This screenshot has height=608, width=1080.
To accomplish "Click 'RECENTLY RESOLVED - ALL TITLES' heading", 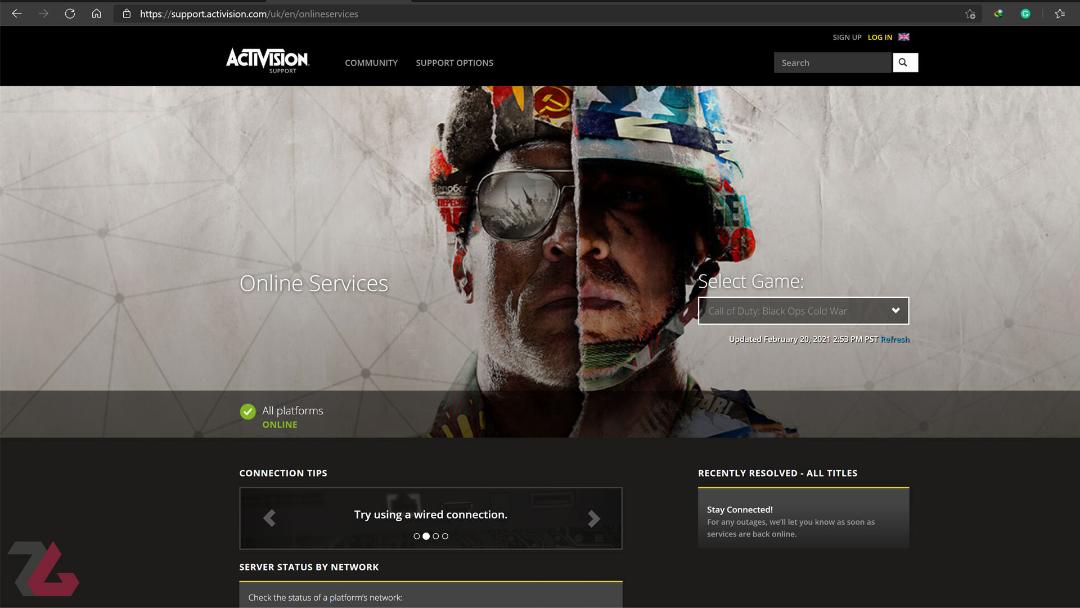I will [x=778, y=473].
